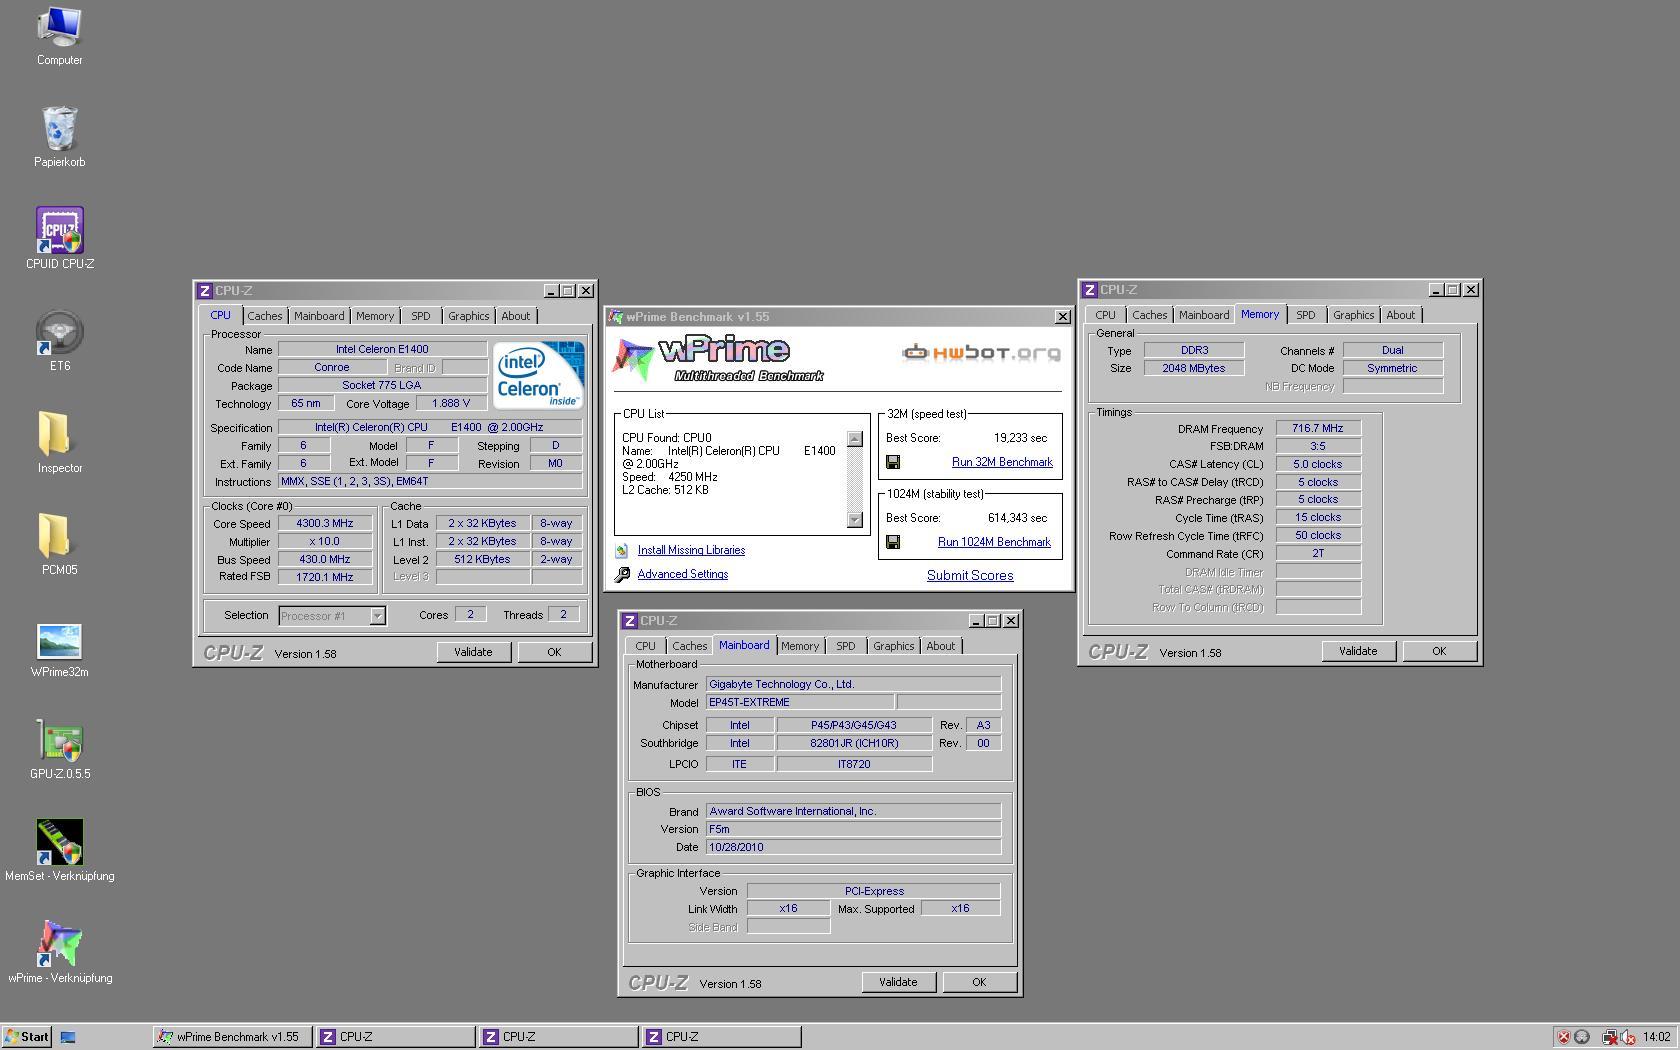
Task: Click Validate in the Mainboard window
Action: point(898,982)
